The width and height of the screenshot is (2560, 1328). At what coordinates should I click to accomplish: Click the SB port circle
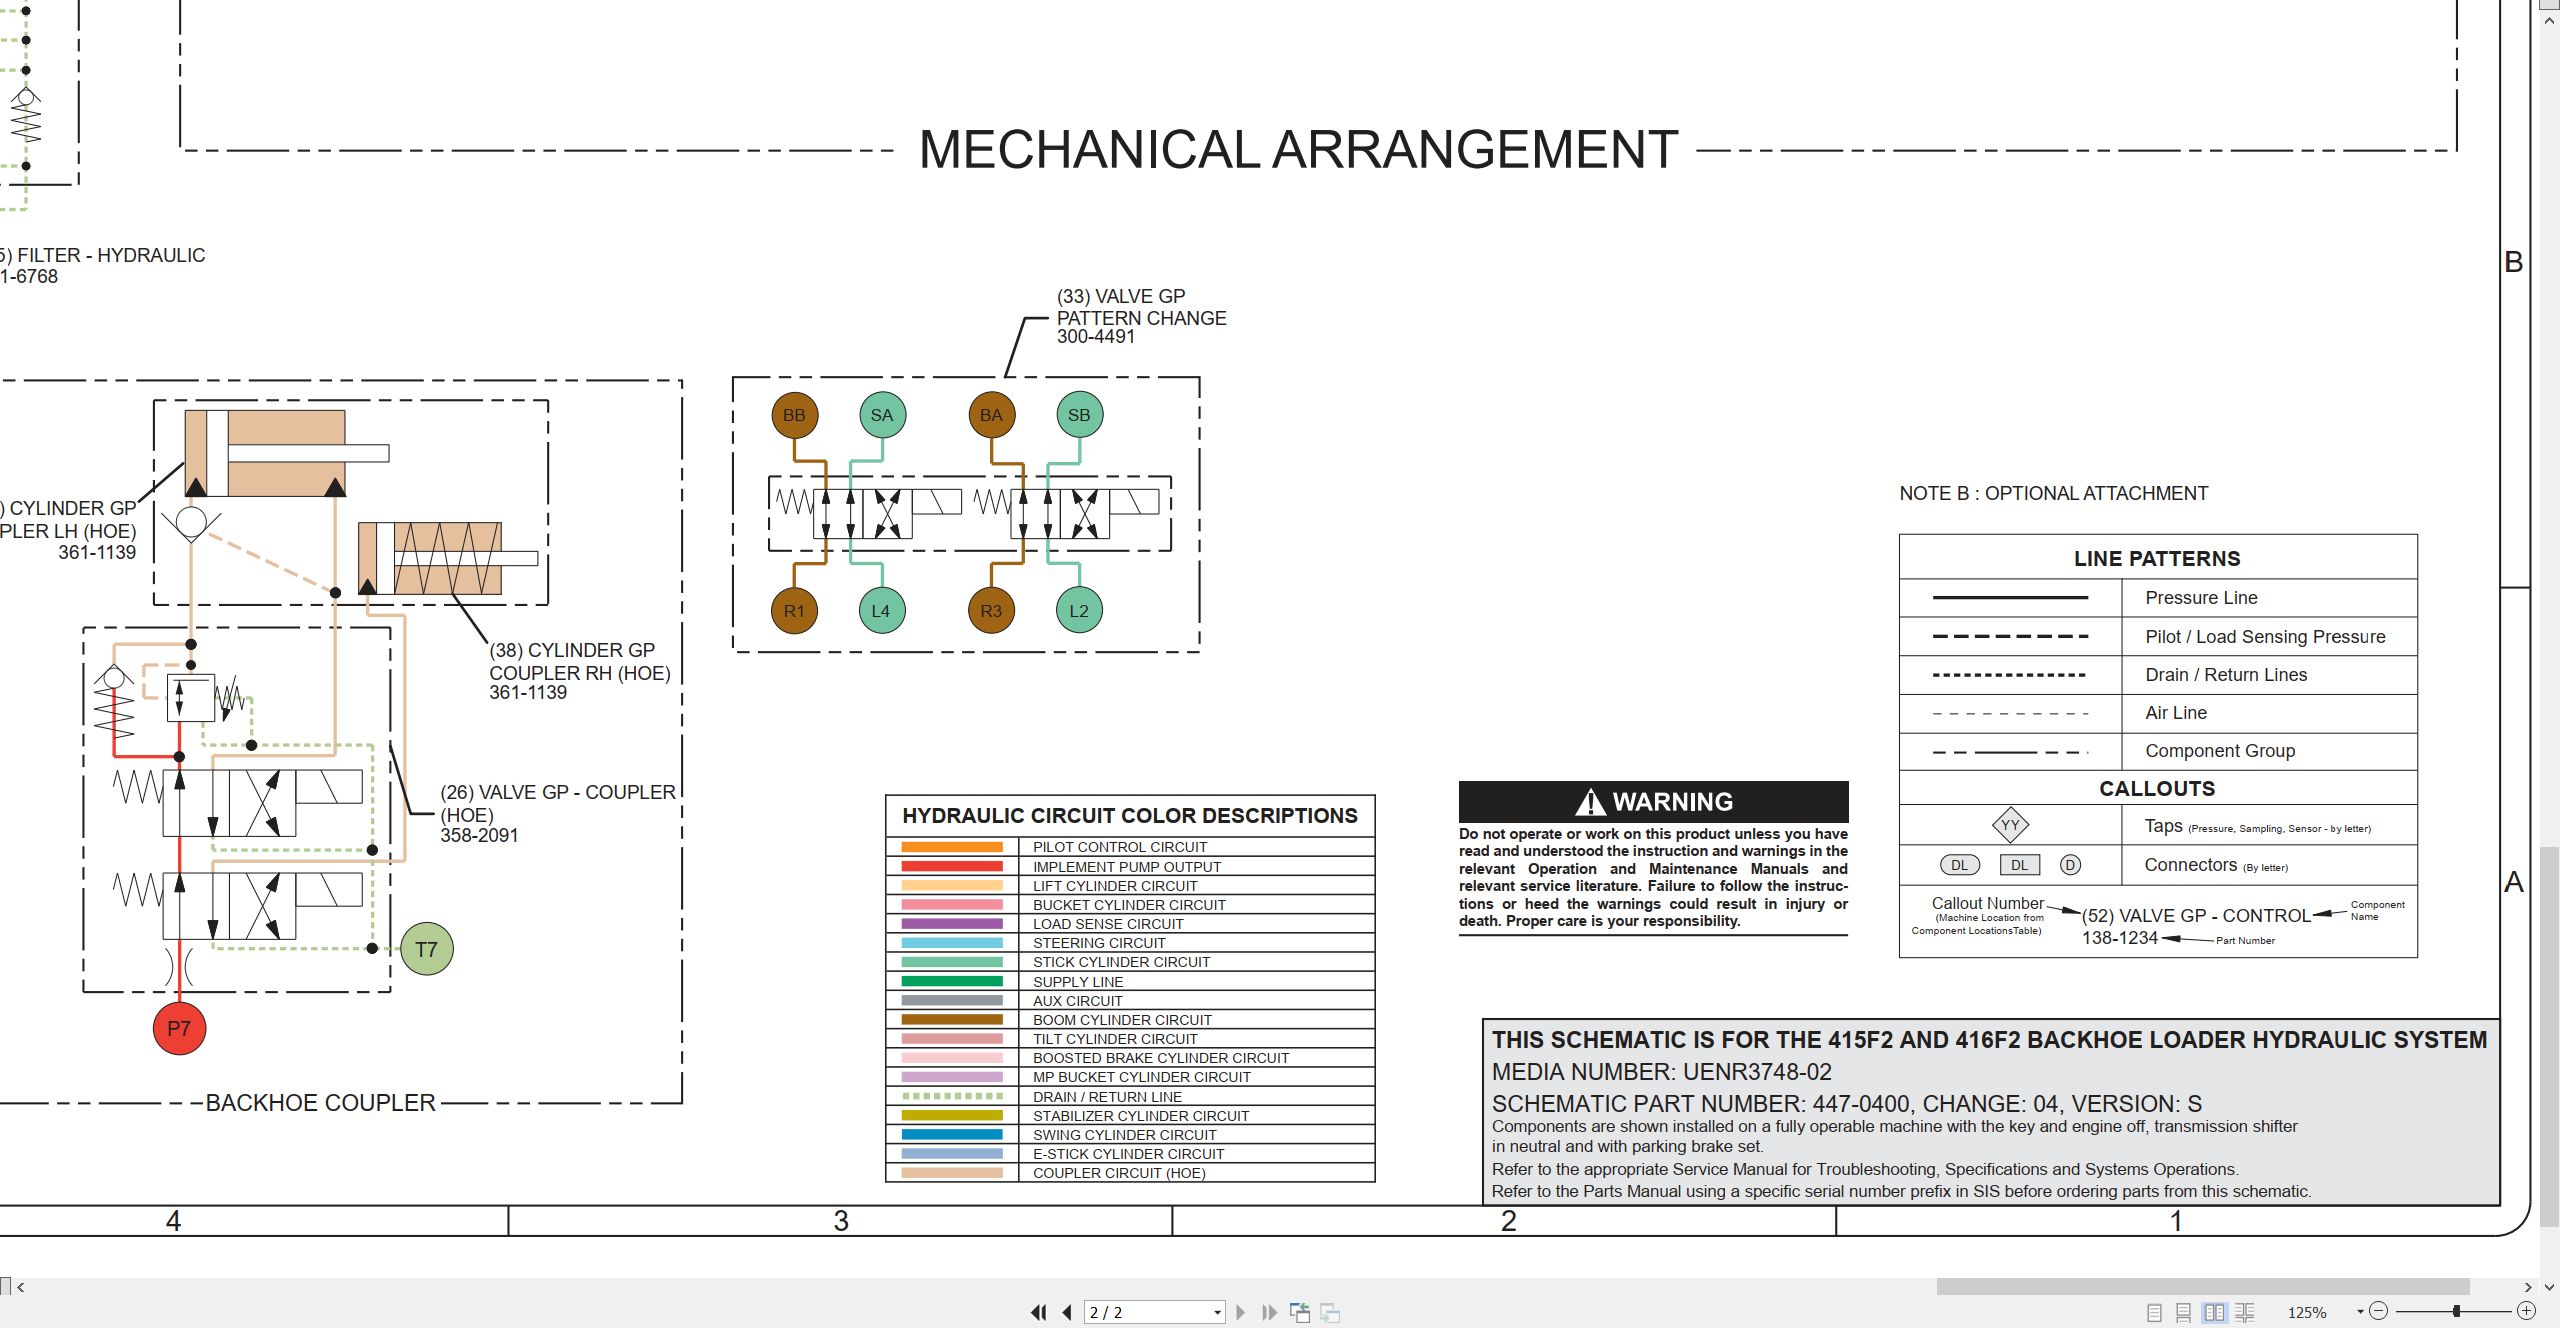coord(1079,415)
